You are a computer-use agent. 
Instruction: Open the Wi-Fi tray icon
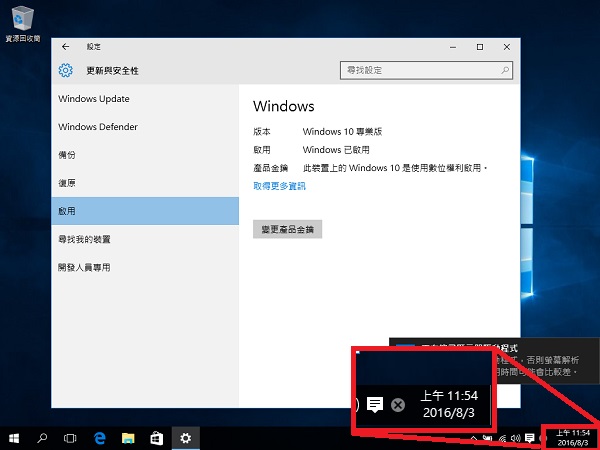click(502, 439)
